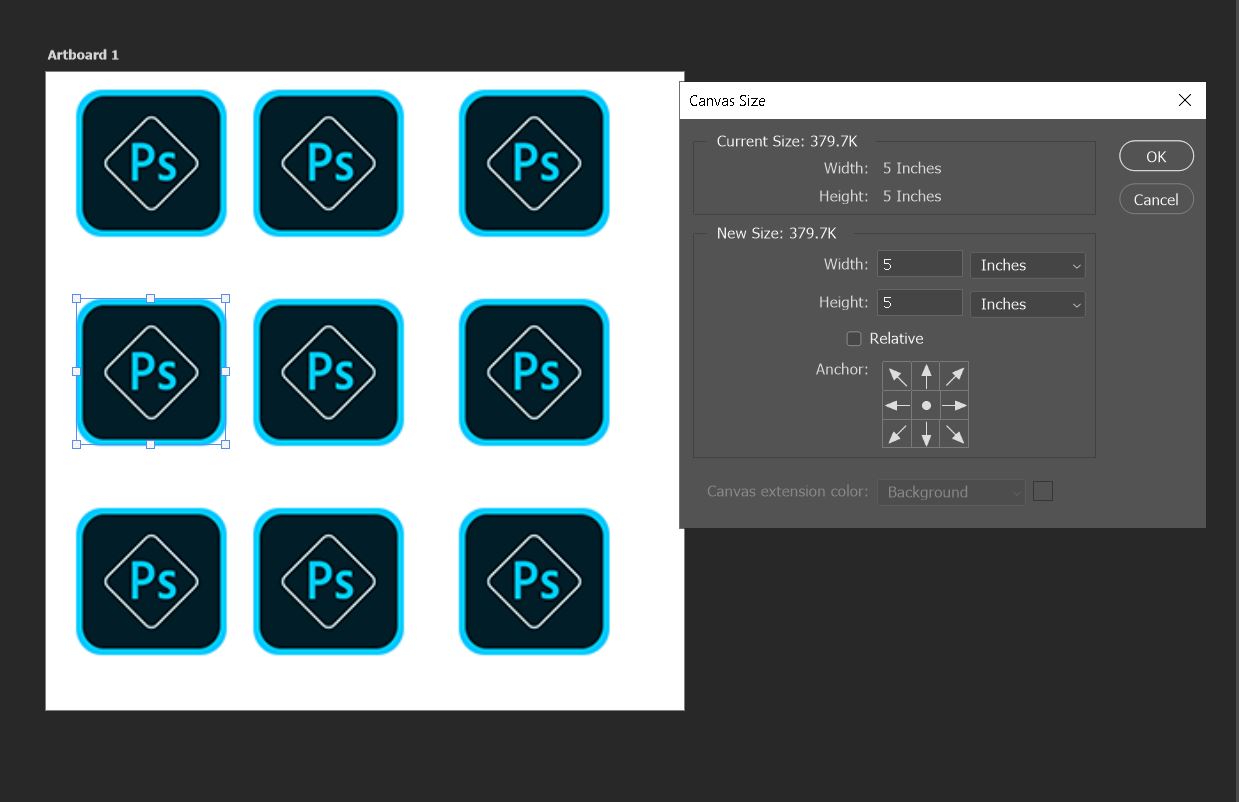Select the top-center anchor arrow

tap(925, 375)
